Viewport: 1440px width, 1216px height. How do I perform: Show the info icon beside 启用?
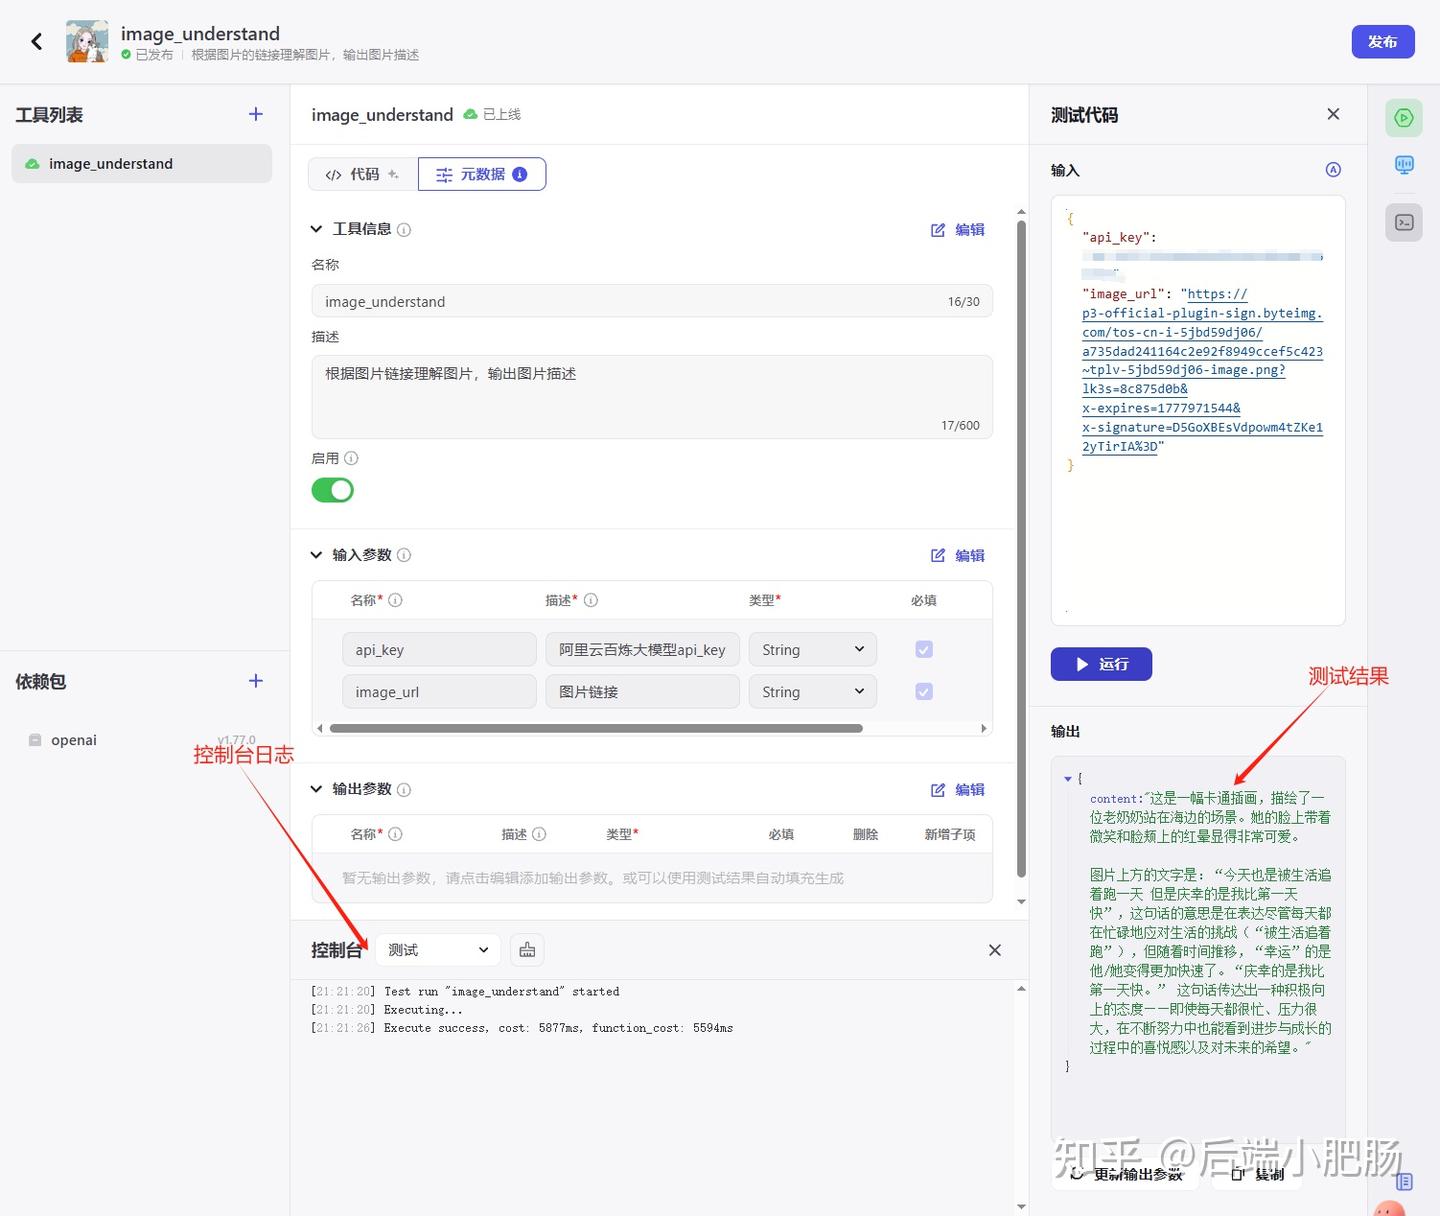tap(351, 458)
